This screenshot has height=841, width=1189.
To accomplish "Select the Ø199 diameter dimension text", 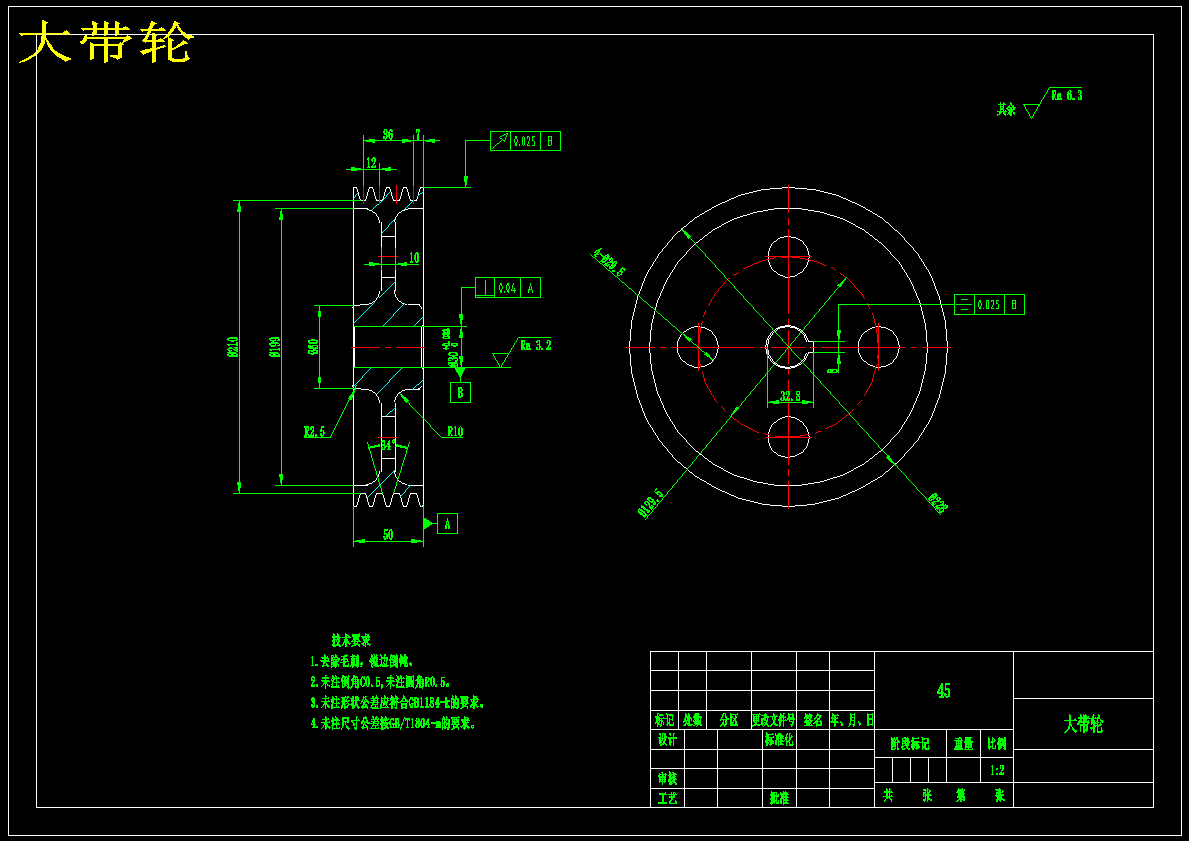I will 274,347.
